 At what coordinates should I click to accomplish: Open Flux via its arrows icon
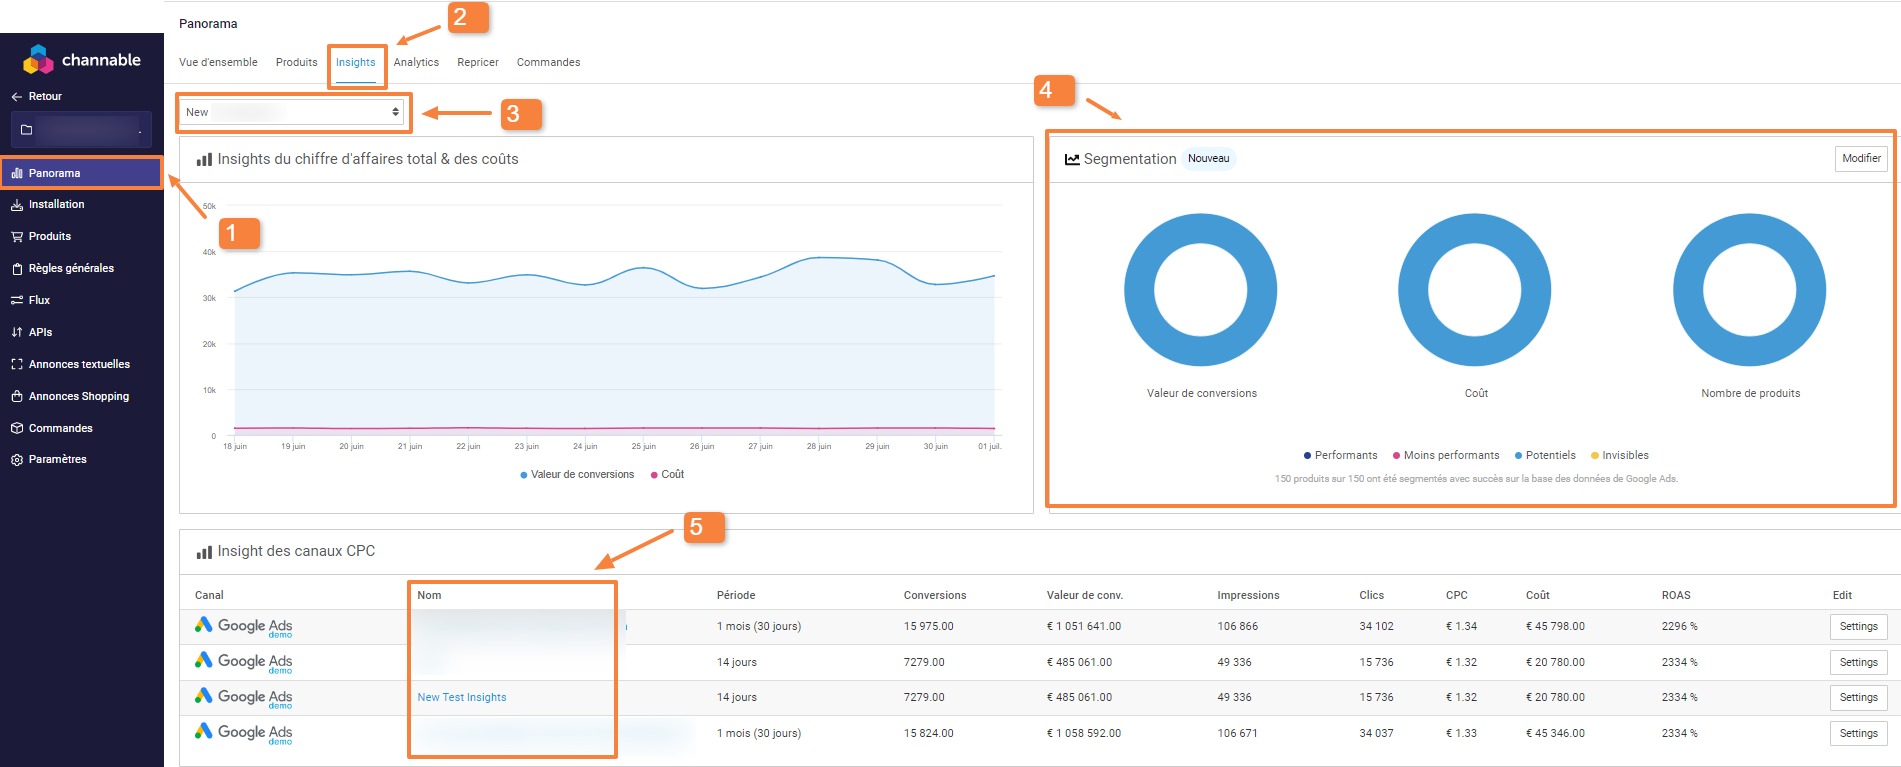(x=17, y=300)
